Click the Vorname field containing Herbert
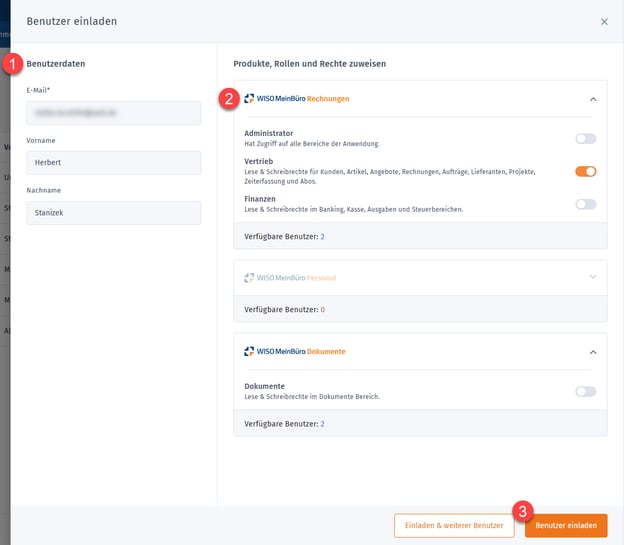The width and height of the screenshot is (624, 545). coord(113,163)
